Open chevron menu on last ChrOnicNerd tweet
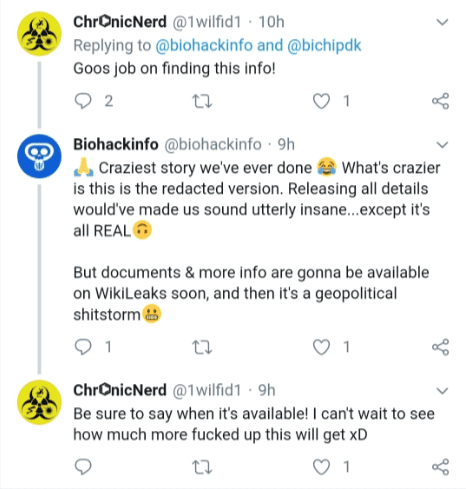This screenshot has width=466, height=489. (442, 390)
